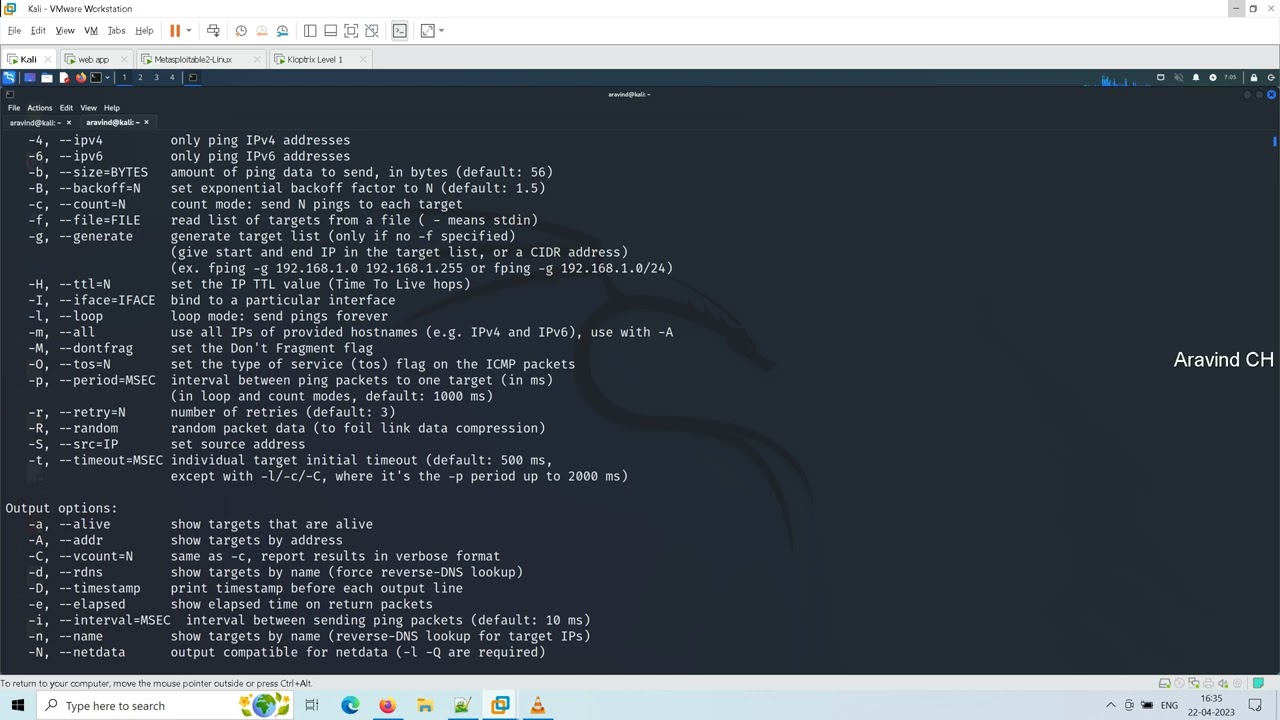Pause the virtual machine from the toolbar
This screenshot has height=720, width=1280.
[175, 31]
